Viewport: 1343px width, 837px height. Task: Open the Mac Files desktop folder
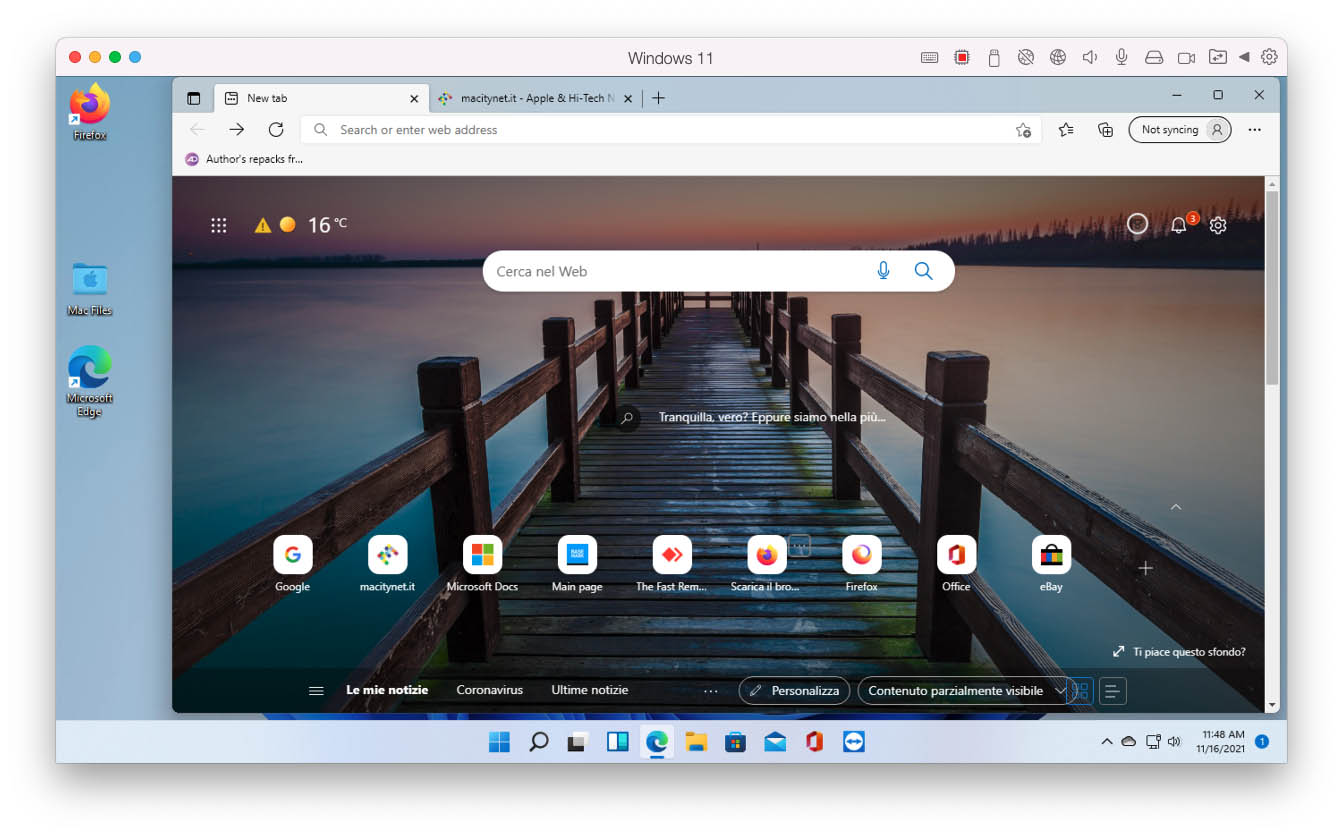click(x=90, y=288)
